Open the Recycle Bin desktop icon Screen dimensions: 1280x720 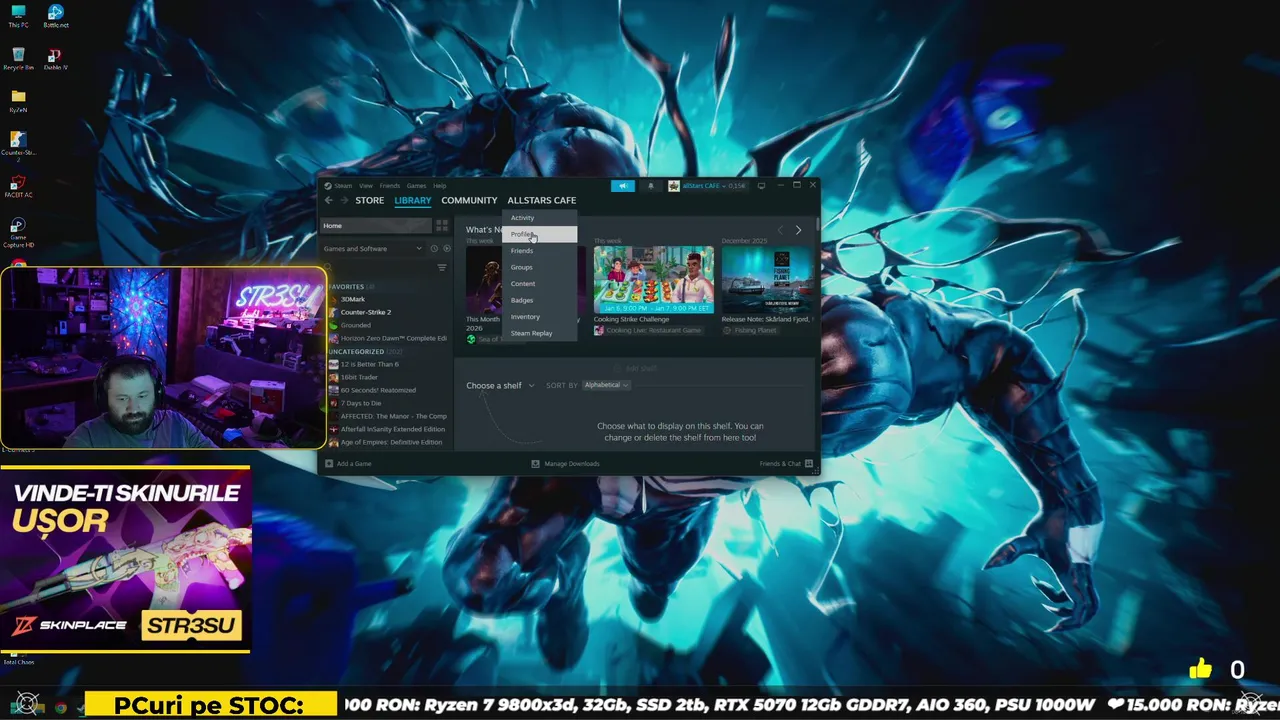[x=18, y=59]
